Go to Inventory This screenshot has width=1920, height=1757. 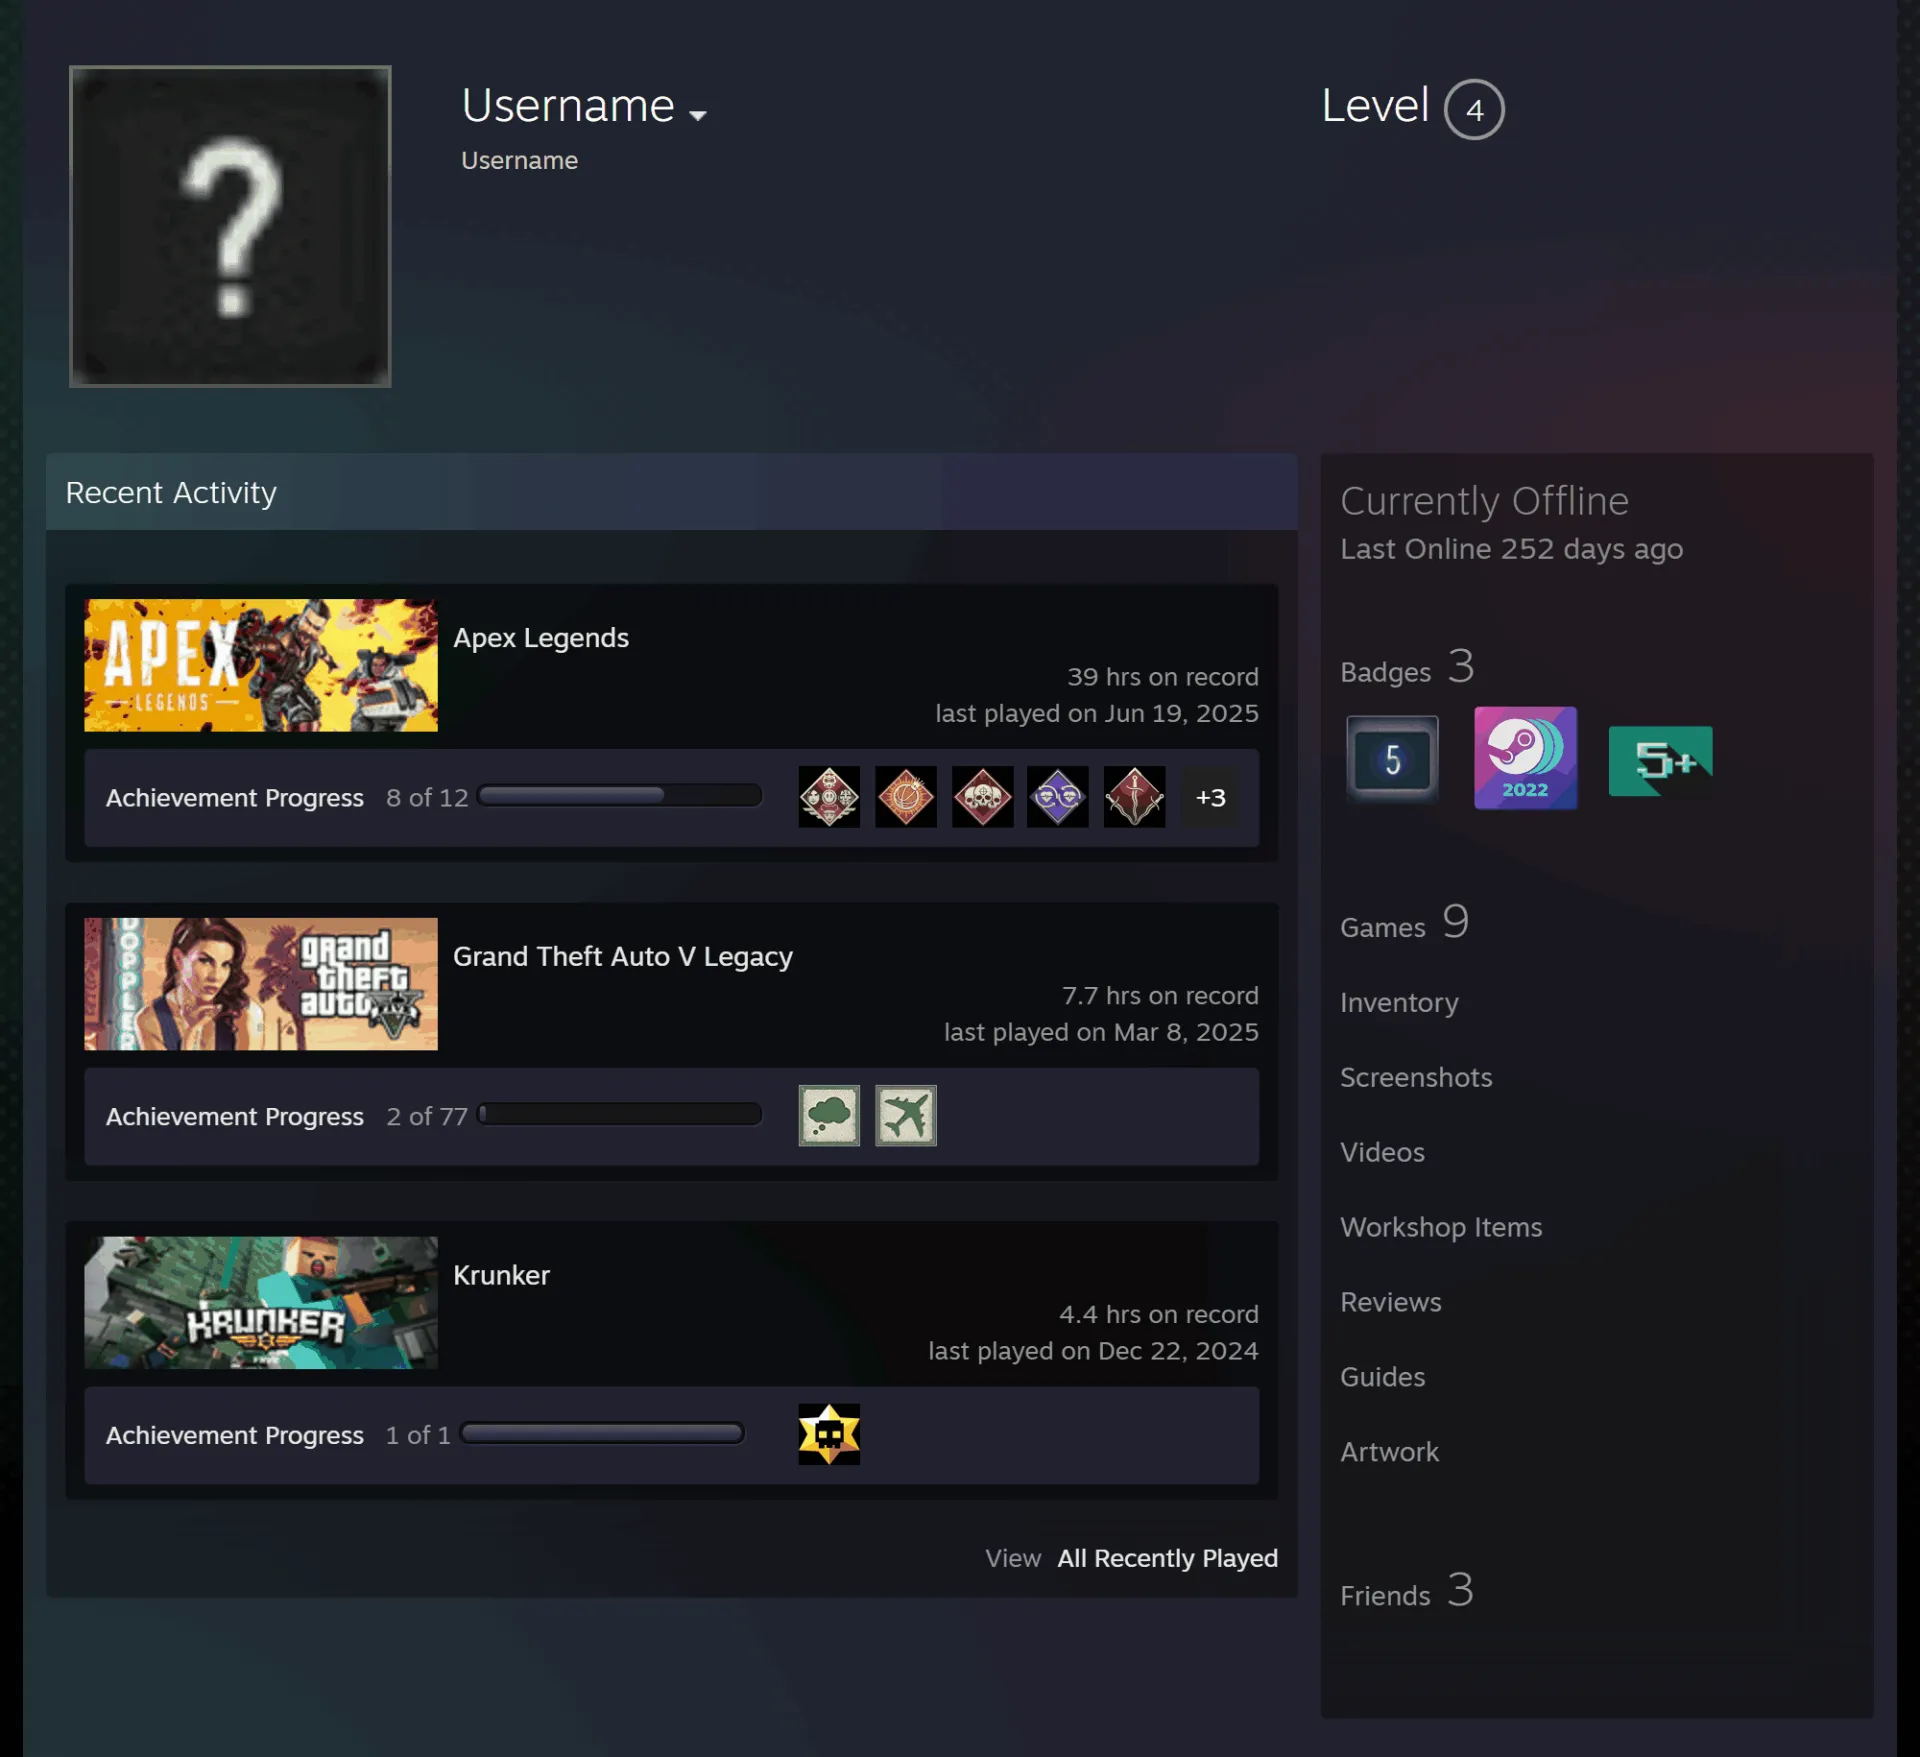(x=1399, y=1003)
